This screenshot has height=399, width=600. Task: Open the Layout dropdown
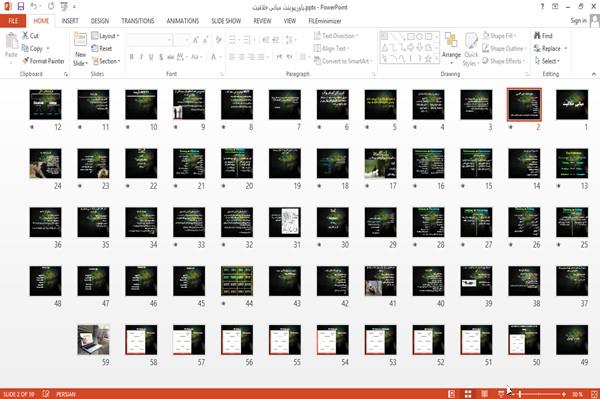pos(105,36)
